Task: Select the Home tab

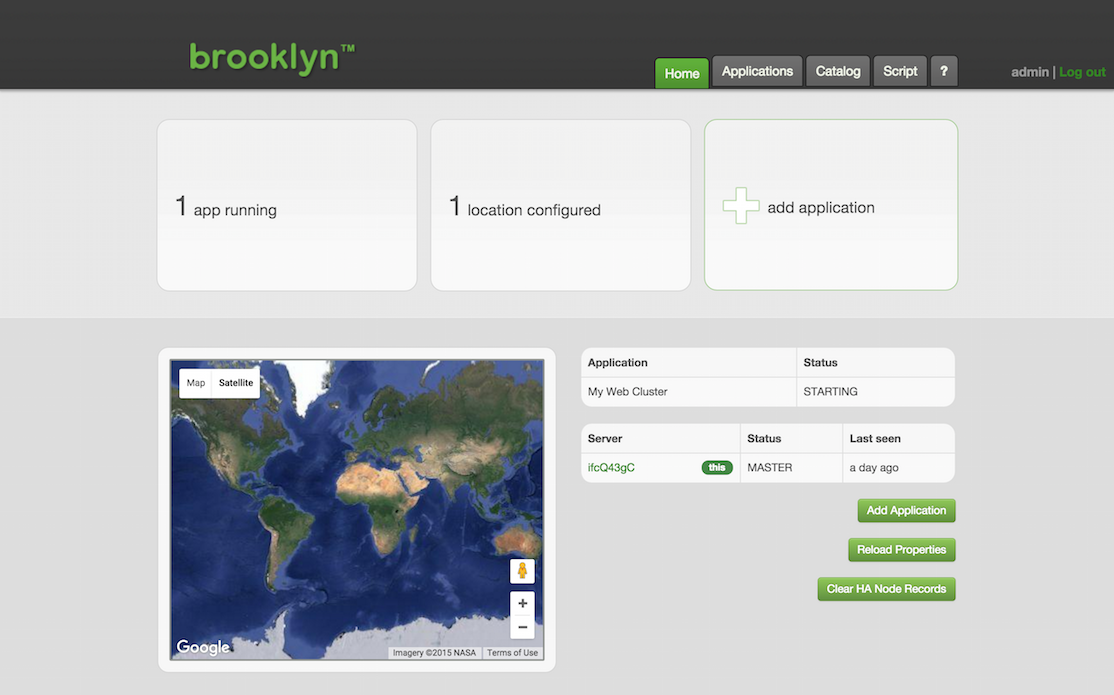Action: coord(682,73)
